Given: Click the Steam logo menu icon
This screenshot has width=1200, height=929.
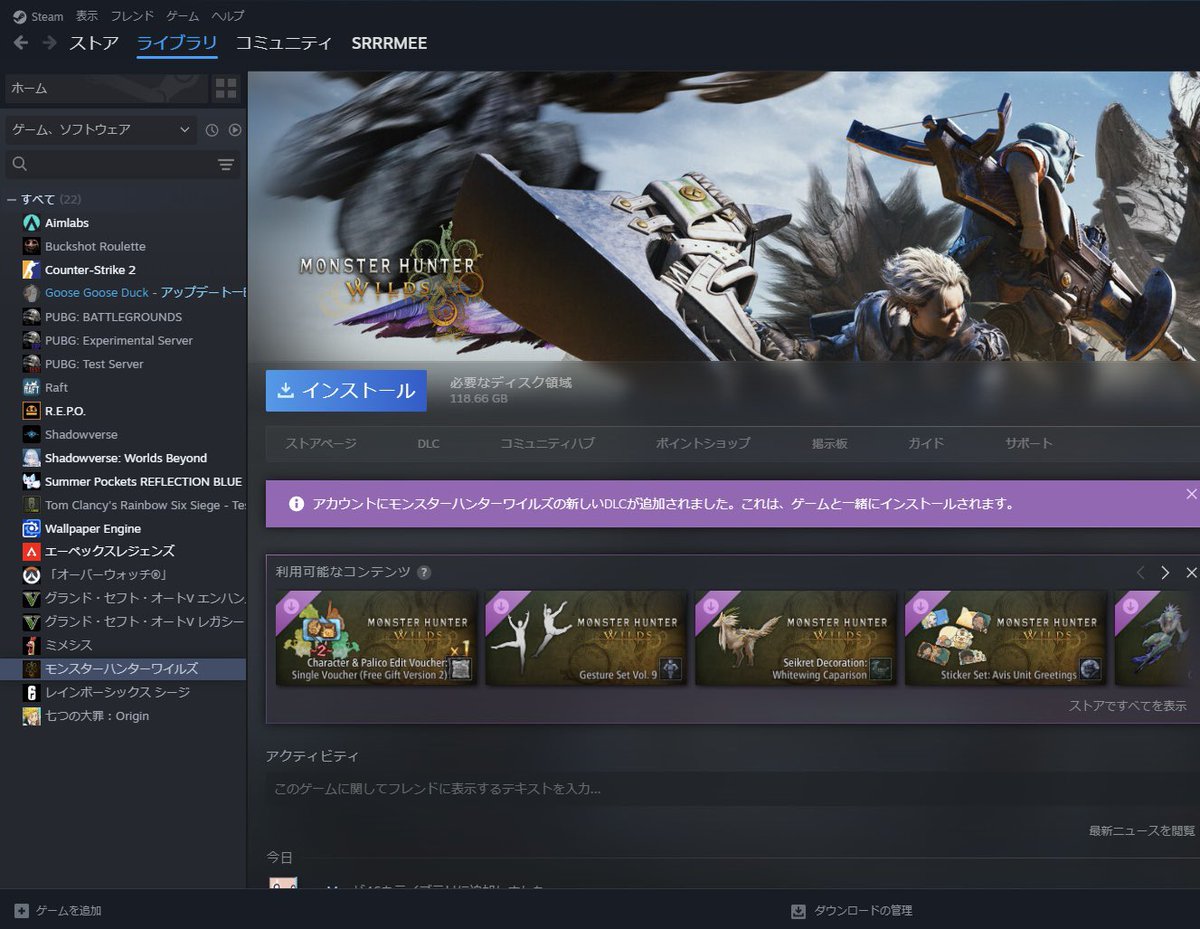Looking at the screenshot, I should coord(19,16).
